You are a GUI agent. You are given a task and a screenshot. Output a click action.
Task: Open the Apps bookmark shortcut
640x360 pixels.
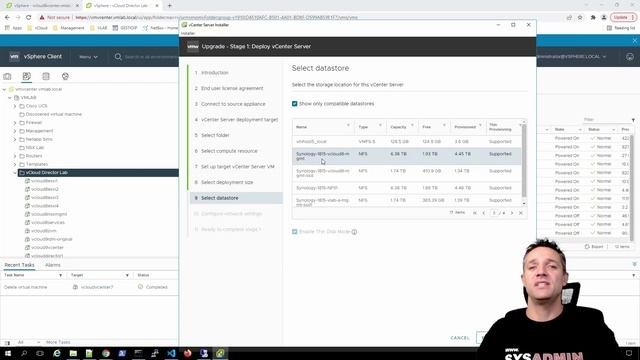tap(13, 28)
